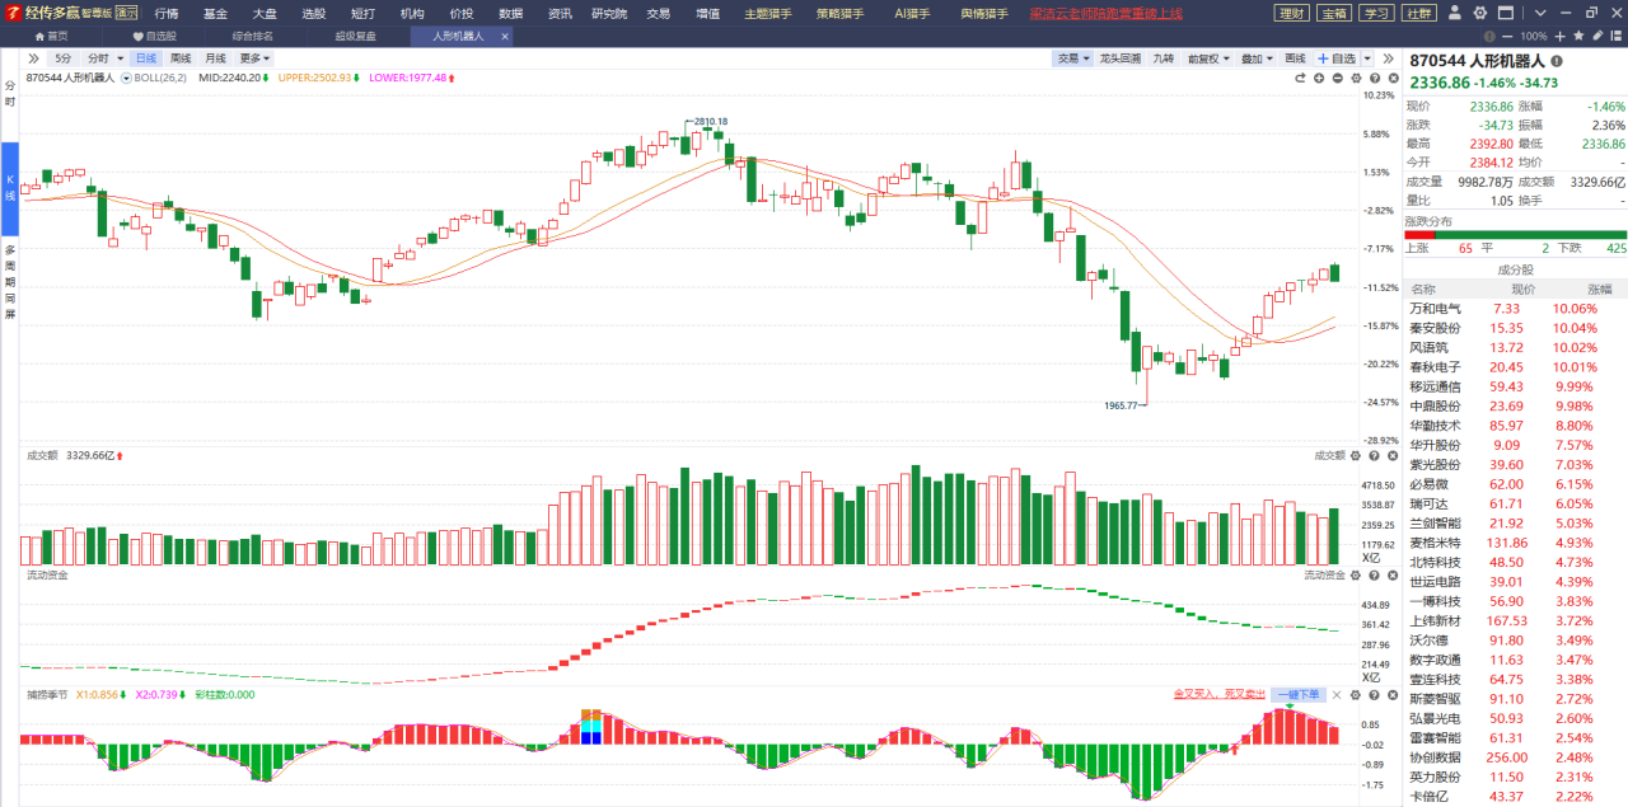Click the 一键下单 order button
The image size is (1629, 808).
click(1298, 695)
